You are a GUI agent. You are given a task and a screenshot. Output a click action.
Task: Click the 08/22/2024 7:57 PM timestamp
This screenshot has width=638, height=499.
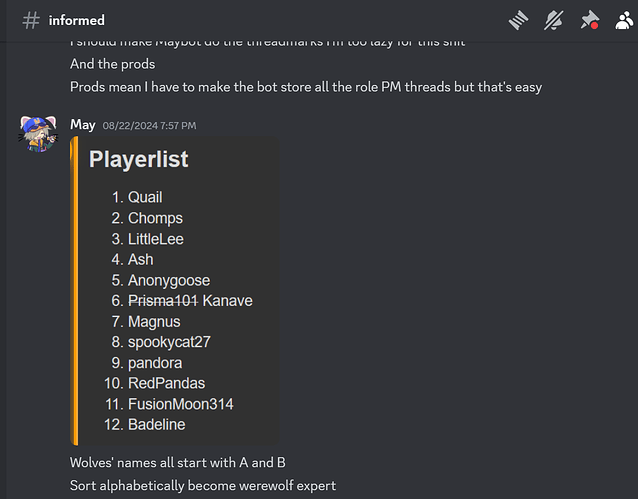tap(149, 125)
